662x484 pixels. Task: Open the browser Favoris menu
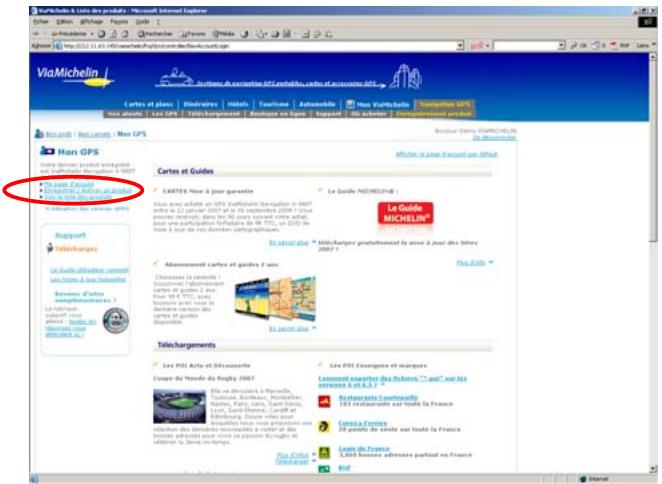(119, 22)
